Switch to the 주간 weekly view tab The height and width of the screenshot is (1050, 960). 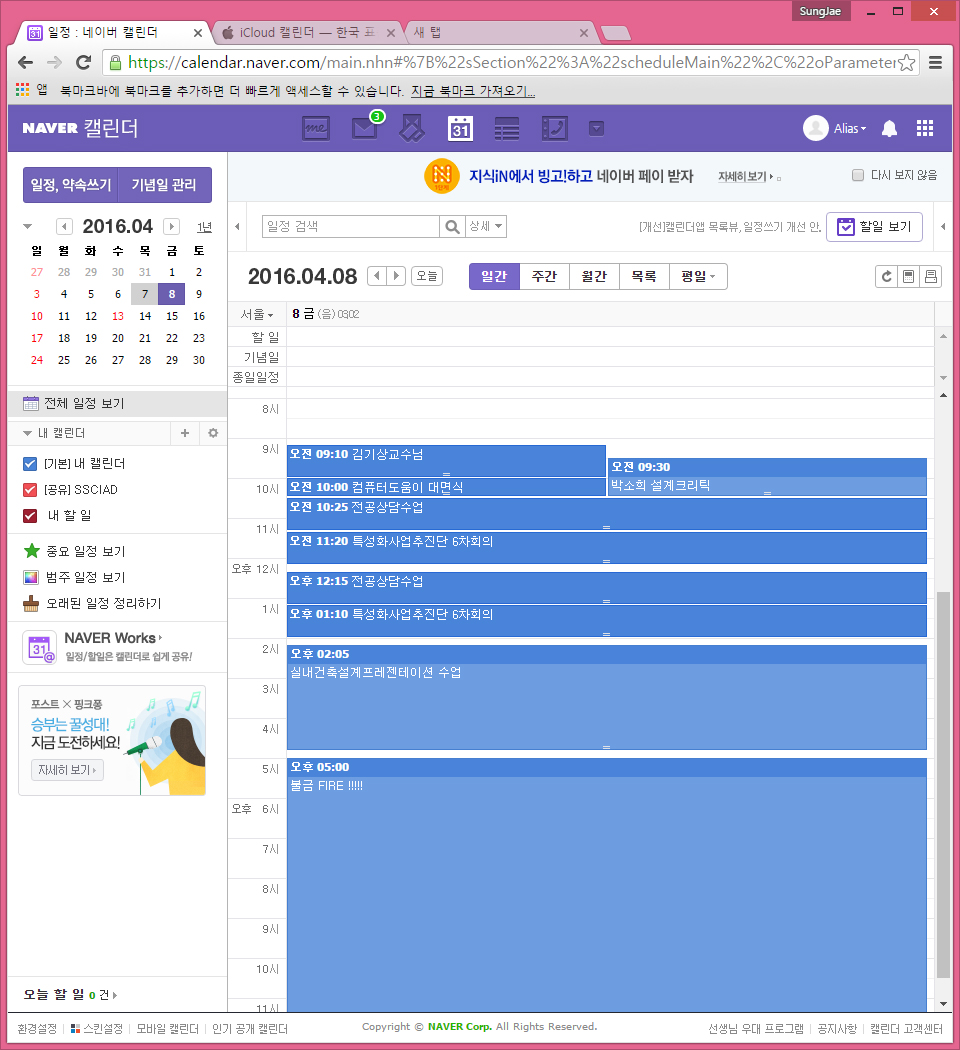[x=544, y=277]
